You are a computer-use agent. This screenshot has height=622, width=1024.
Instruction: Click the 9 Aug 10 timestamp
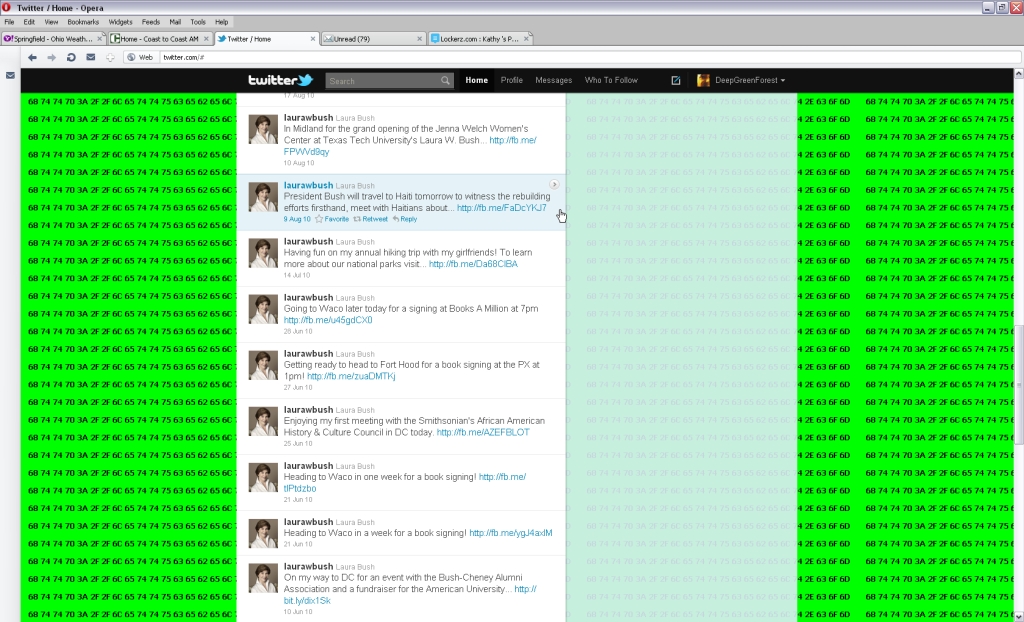point(297,220)
